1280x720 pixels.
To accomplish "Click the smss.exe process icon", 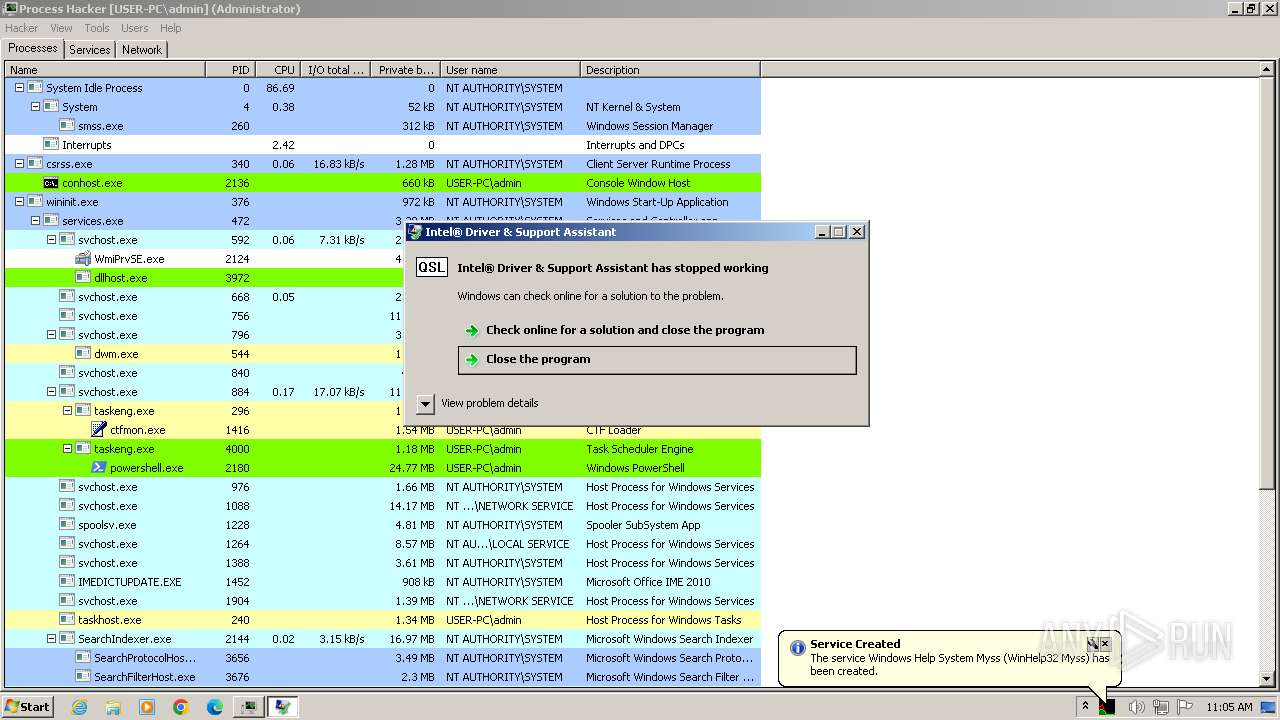I will (67, 126).
